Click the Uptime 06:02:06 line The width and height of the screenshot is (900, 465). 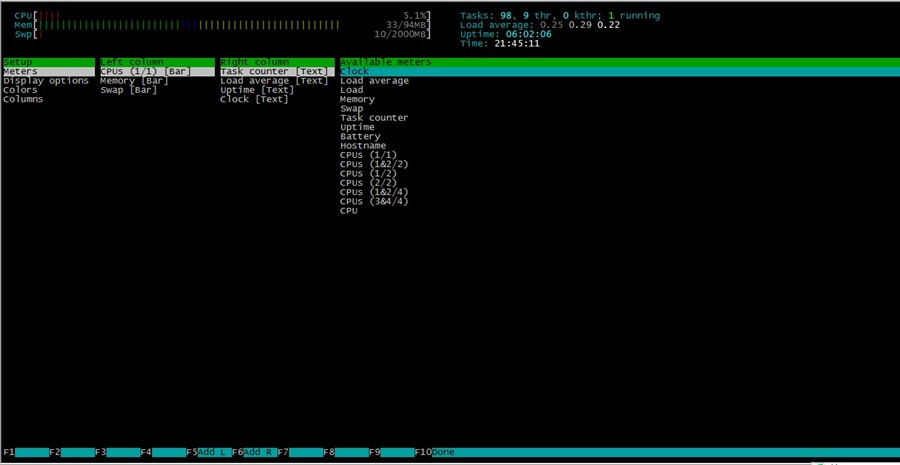click(506, 34)
